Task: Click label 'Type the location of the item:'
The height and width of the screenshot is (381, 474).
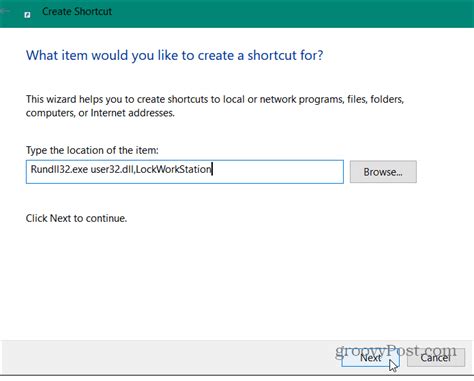Action: click(x=92, y=150)
